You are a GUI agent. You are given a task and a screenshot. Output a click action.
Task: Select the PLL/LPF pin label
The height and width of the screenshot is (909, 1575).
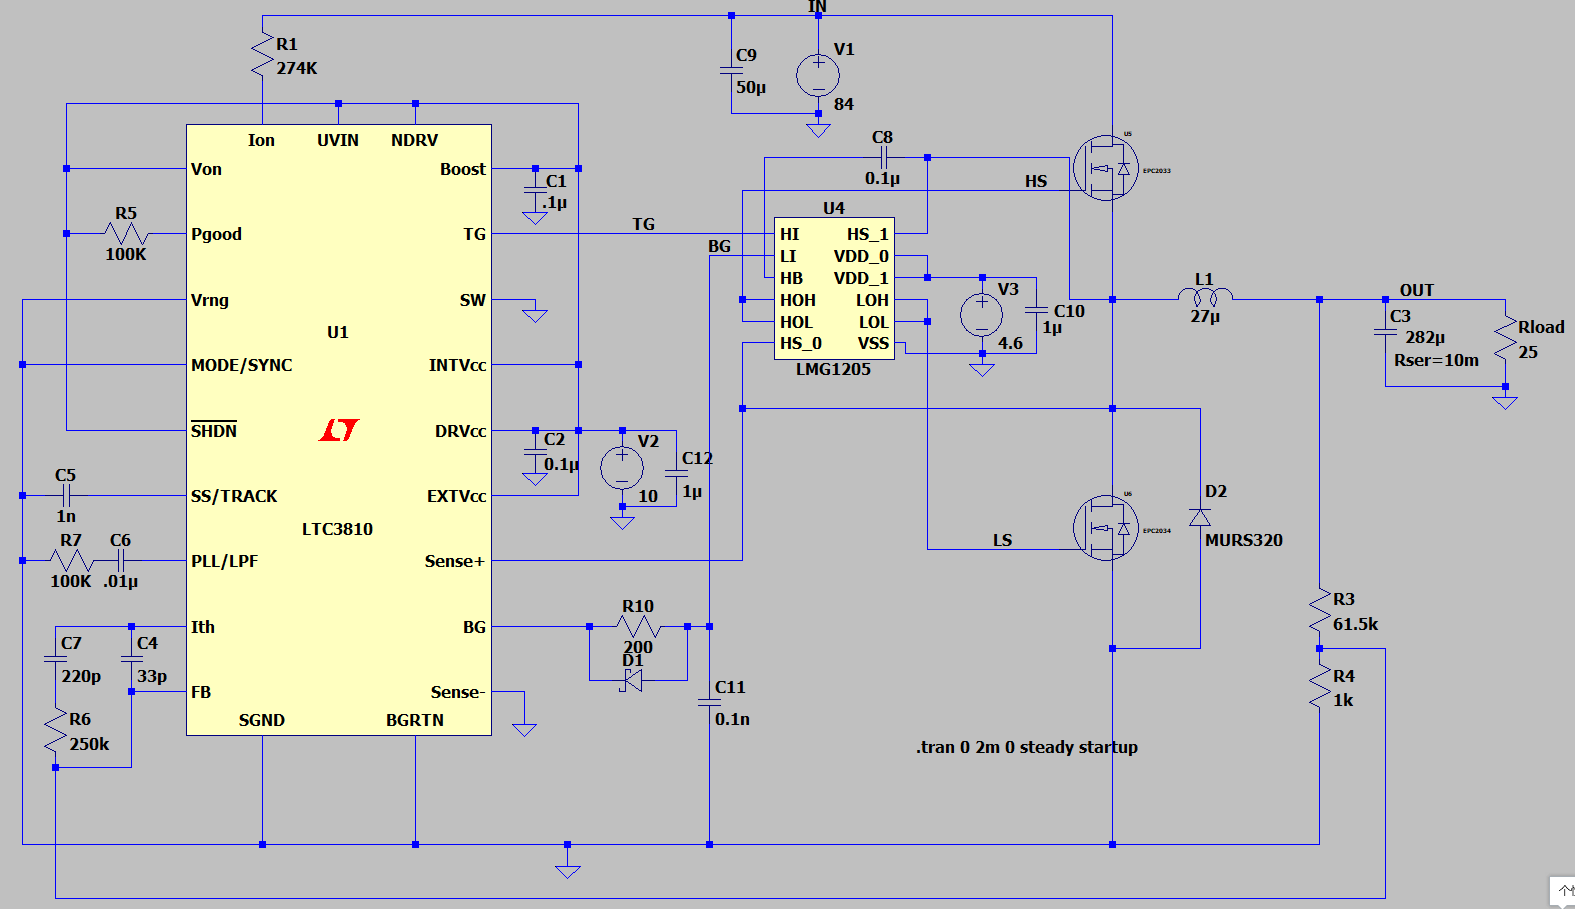(x=225, y=561)
